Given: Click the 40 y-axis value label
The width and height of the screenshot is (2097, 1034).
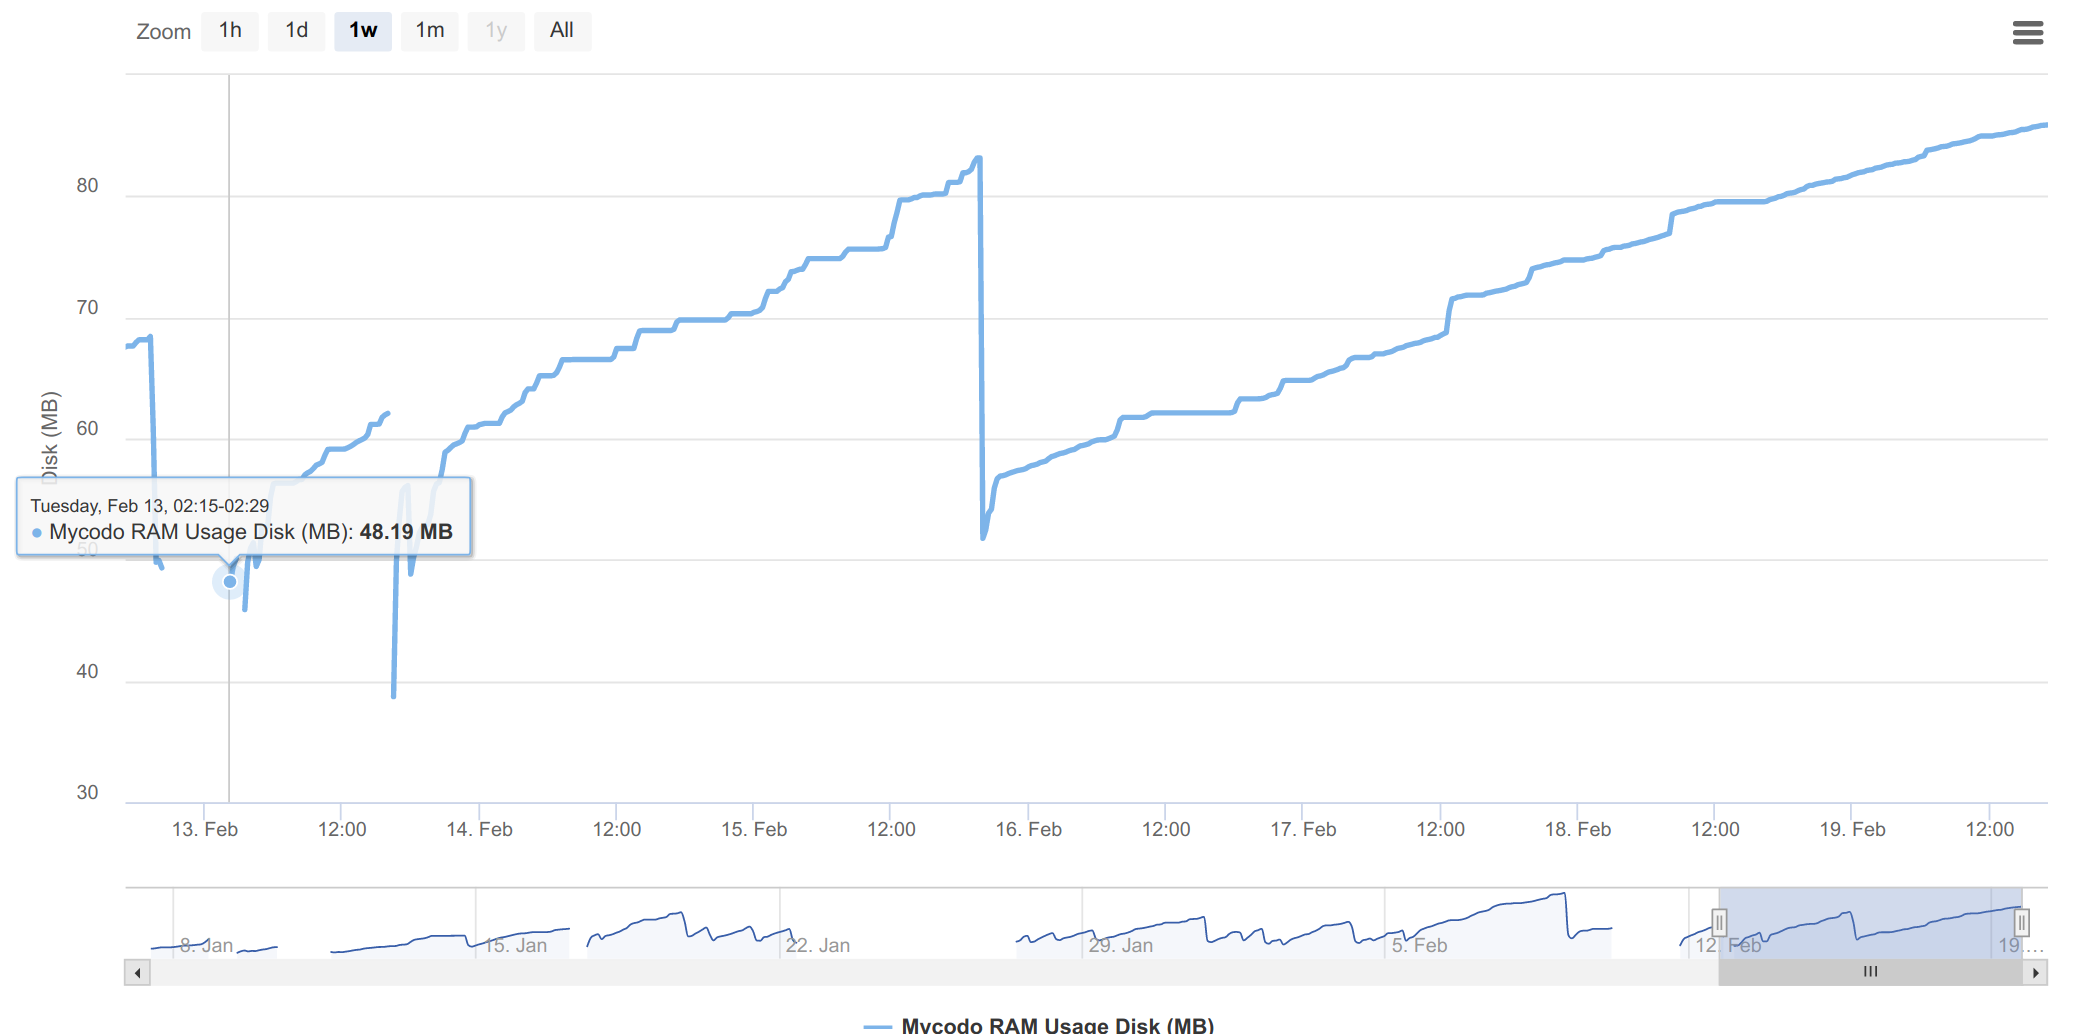Looking at the screenshot, I should click(x=88, y=671).
